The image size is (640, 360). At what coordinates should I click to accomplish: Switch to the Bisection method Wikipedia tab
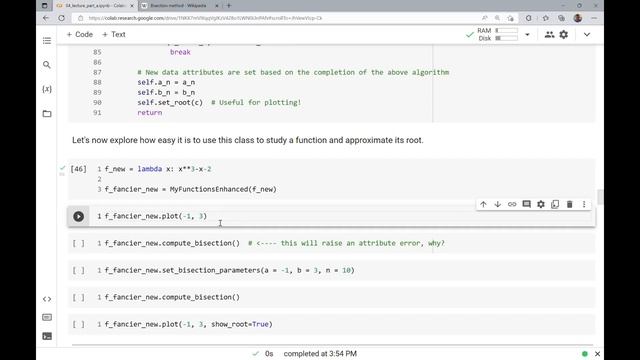pos(179,6)
